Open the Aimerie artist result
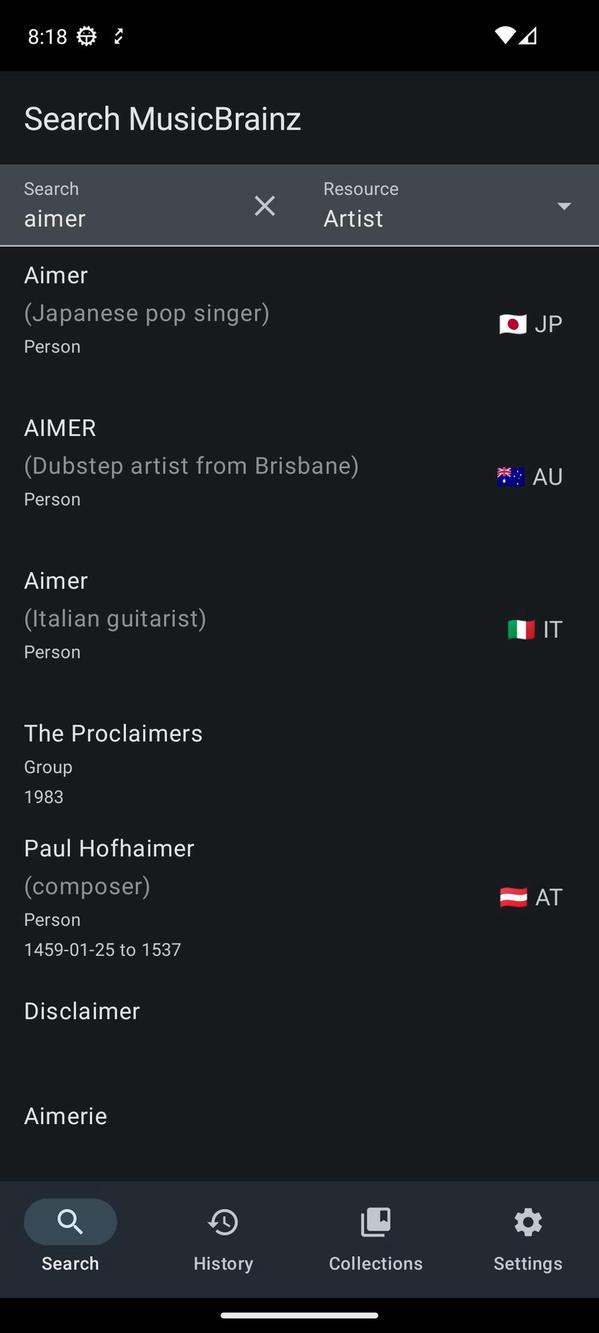Viewport: 599px width, 1333px height. (x=299, y=1132)
